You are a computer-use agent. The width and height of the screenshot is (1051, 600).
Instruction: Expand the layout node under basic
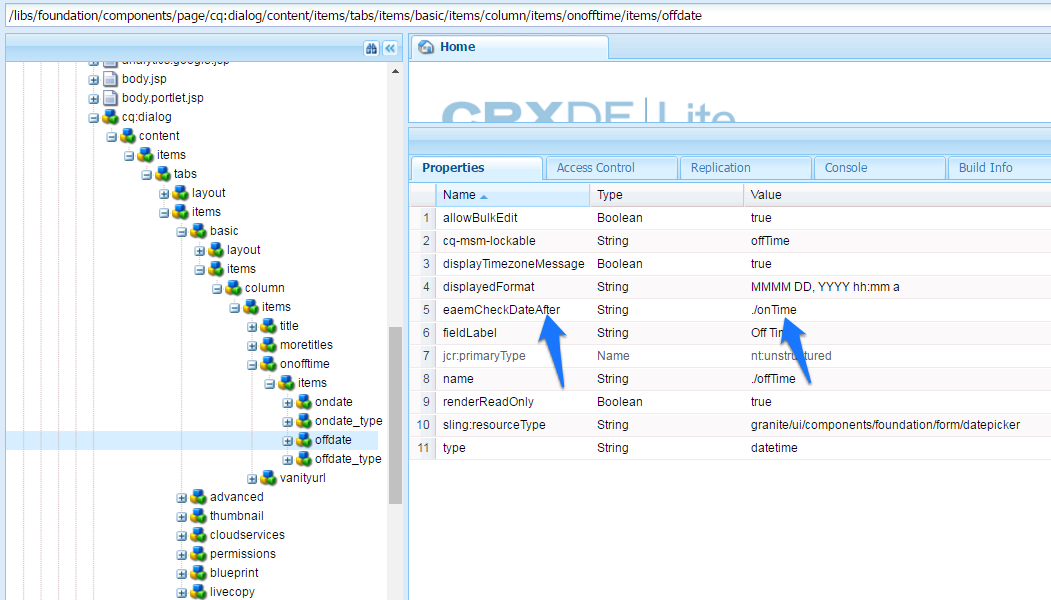tap(199, 251)
